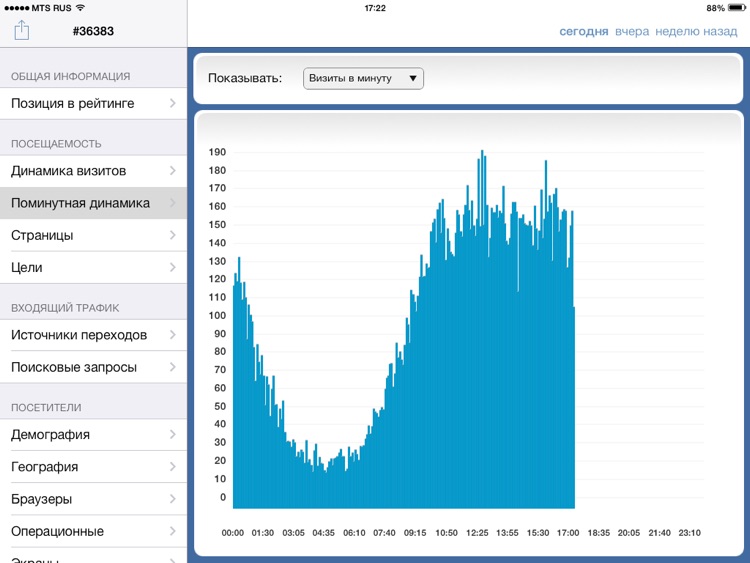
Task: Open 'Браузеры' section
Action: 93,499
